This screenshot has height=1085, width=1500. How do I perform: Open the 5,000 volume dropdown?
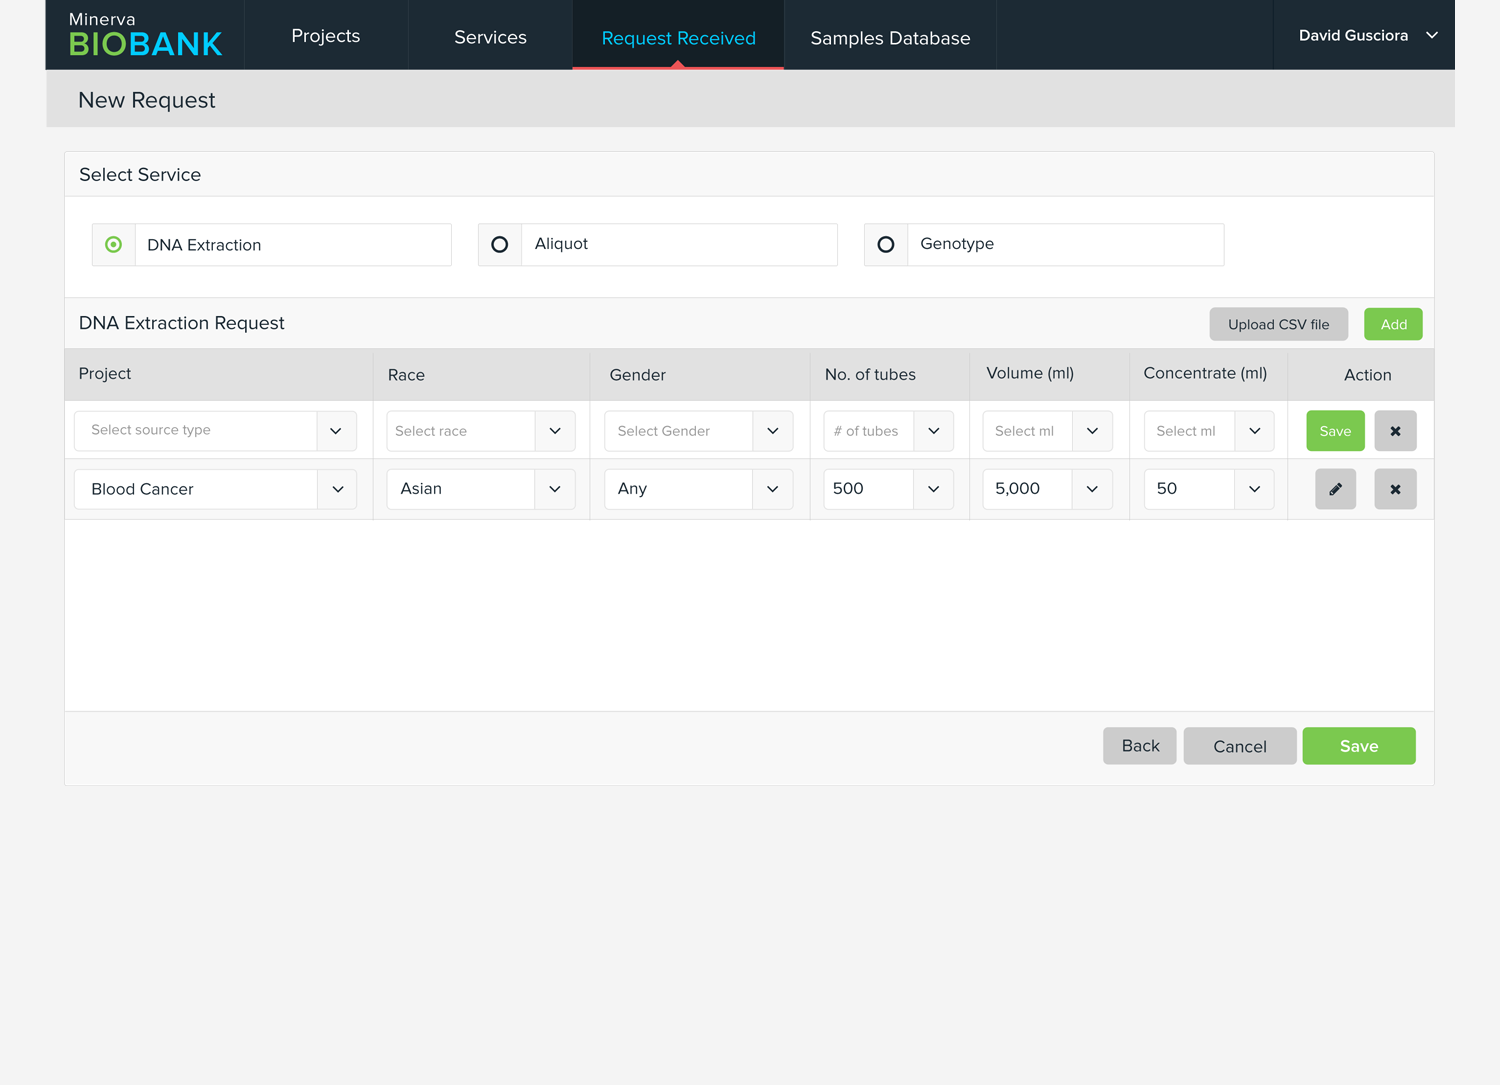pos(1047,489)
